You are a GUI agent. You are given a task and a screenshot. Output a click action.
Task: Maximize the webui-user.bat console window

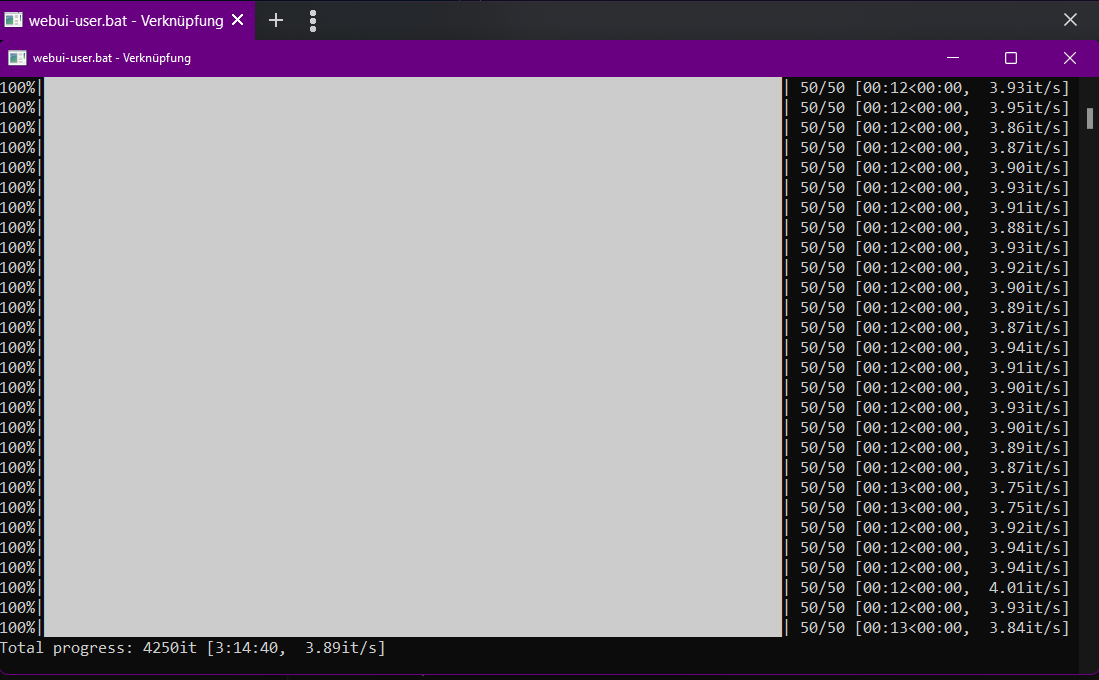[1011, 58]
